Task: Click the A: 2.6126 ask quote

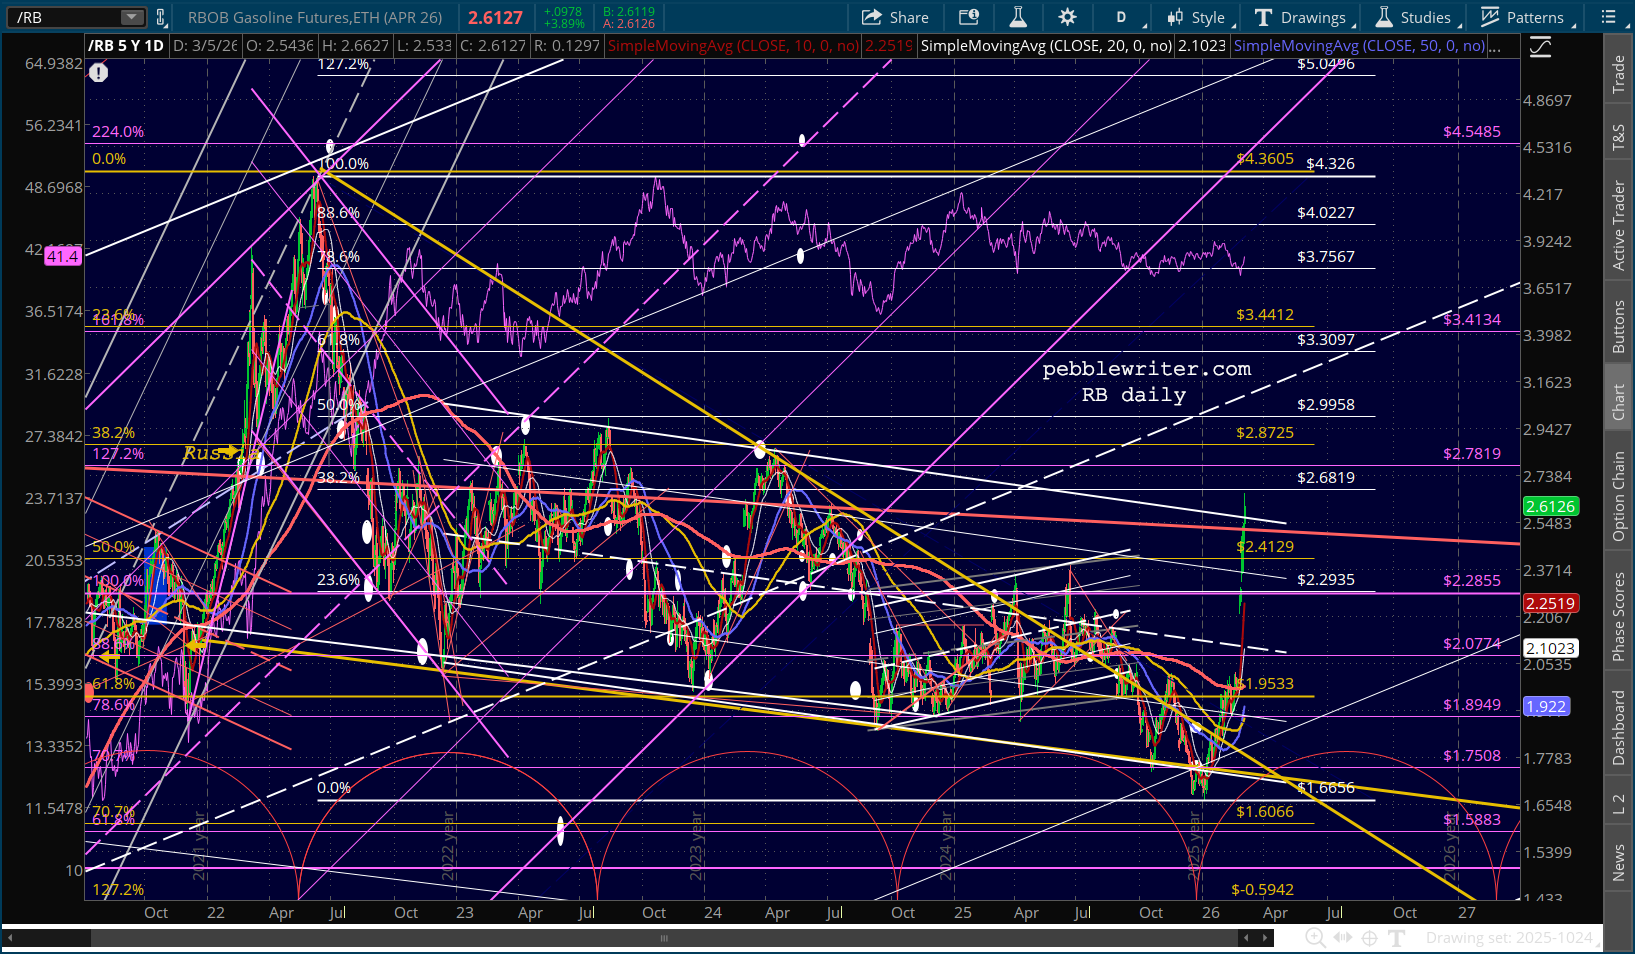Action: 629,24
